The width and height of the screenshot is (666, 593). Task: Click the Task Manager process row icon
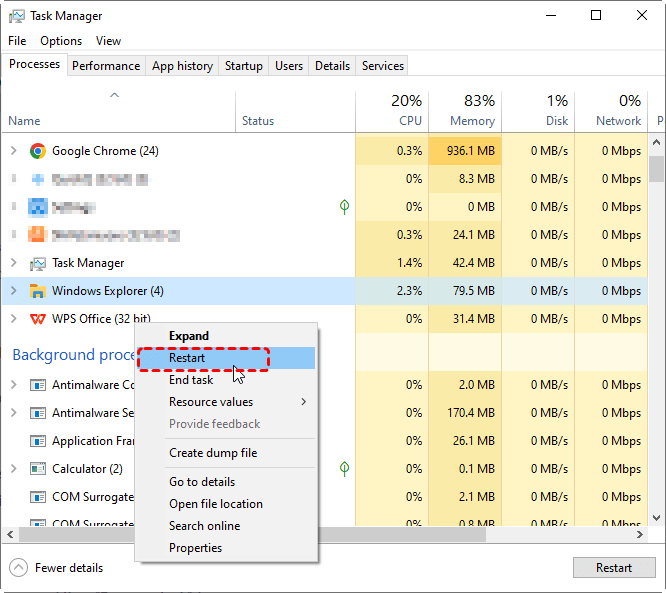coord(38,264)
